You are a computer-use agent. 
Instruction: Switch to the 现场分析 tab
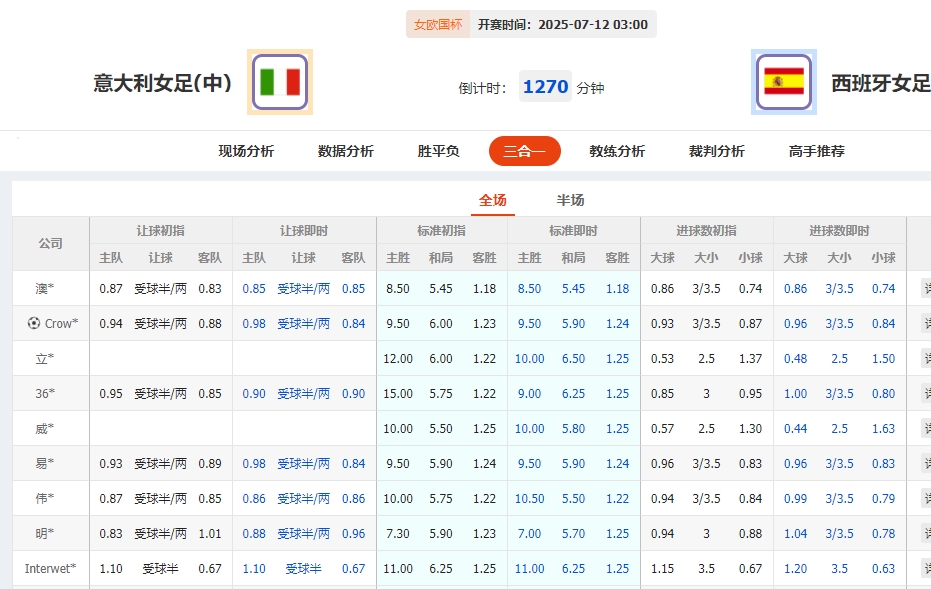click(x=245, y=150)
